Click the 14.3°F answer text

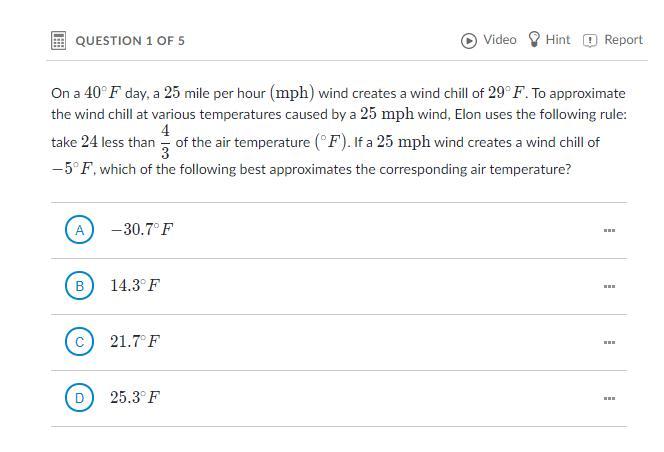[135, 286]
